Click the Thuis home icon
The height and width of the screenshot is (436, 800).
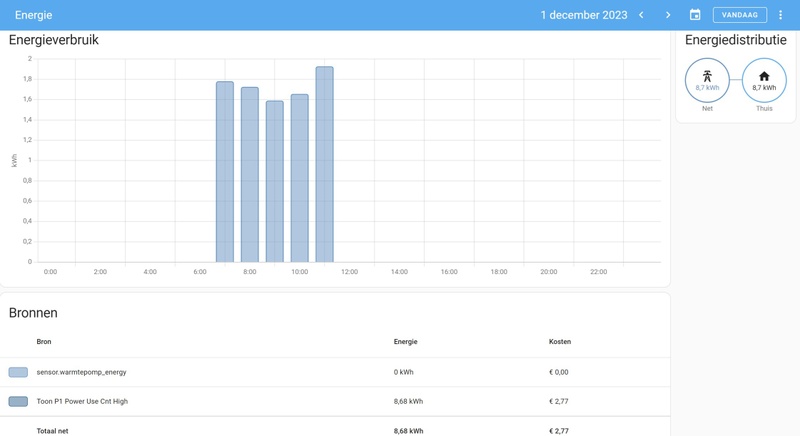(764, 76)
